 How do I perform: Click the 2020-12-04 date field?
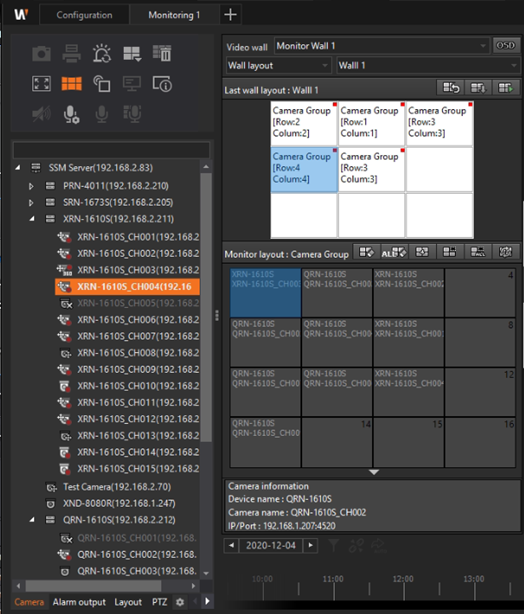point(271,545)
